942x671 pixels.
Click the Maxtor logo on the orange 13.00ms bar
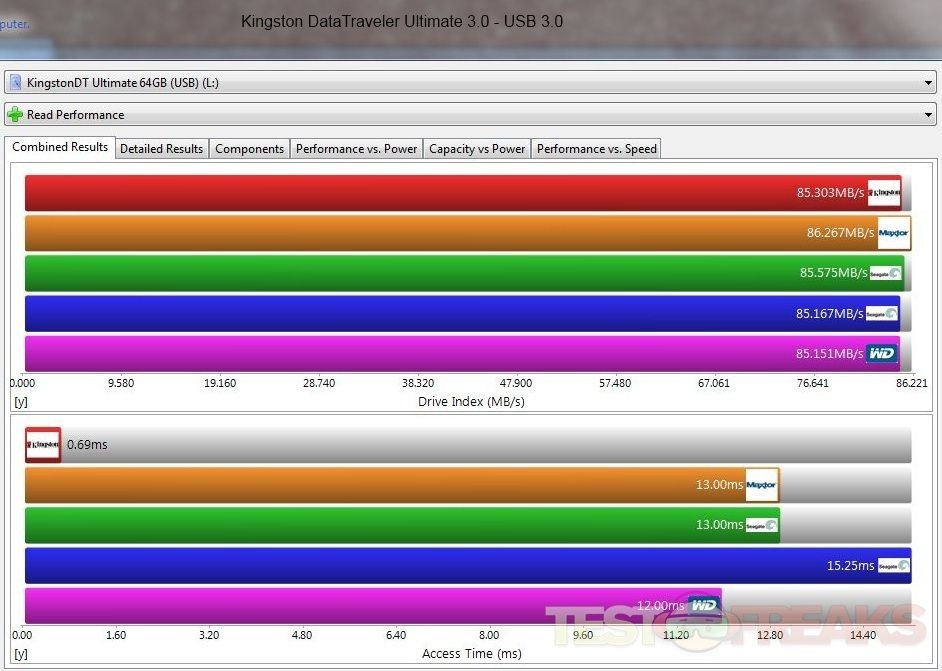point(761,485)
